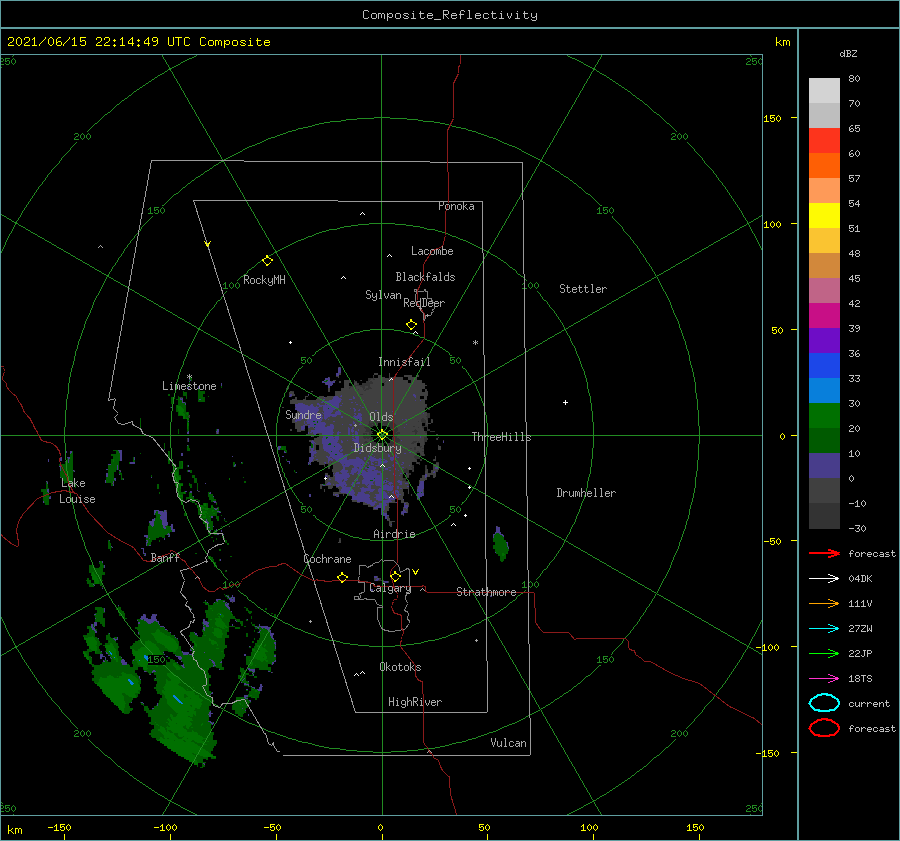900x841 pixels.
Task: Click the white plus marker north of Drumheller
Action: coord(565,402)
